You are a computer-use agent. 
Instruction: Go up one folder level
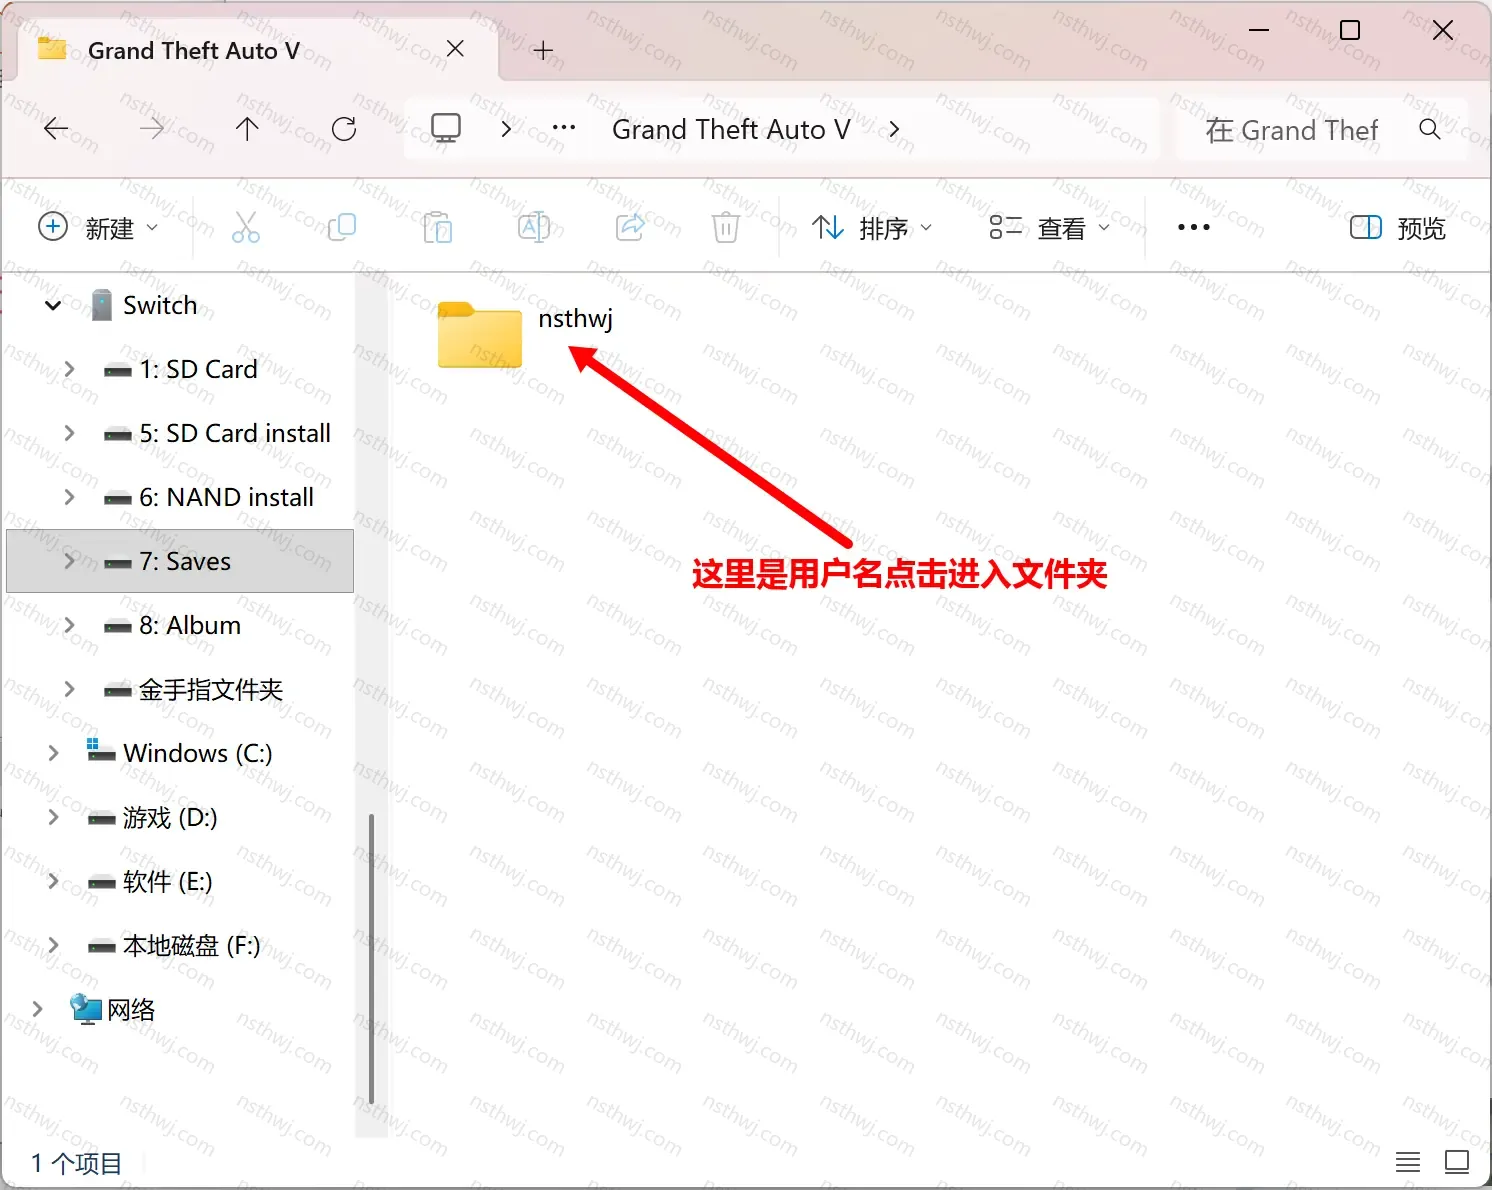point(247,129)
